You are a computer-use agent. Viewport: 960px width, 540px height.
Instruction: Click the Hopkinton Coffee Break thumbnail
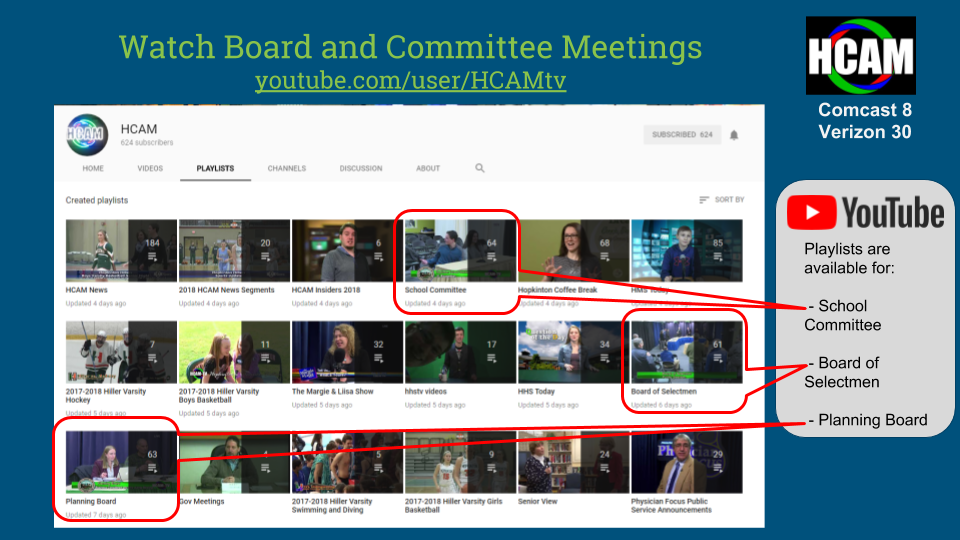pos(574,251)
